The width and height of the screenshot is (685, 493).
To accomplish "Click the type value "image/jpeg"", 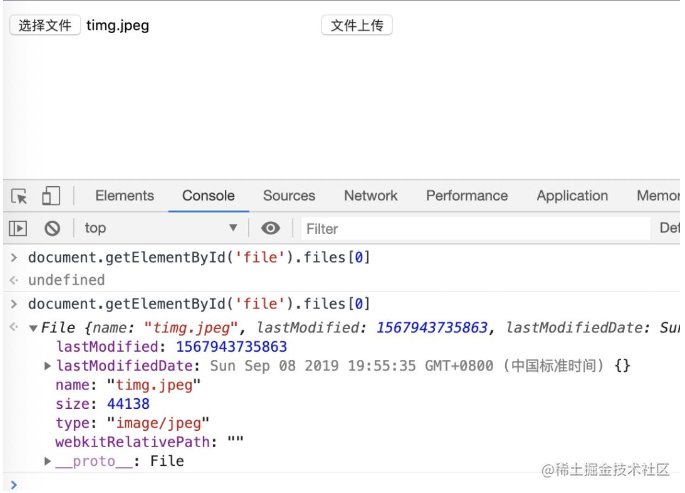I will pos(158,423).
